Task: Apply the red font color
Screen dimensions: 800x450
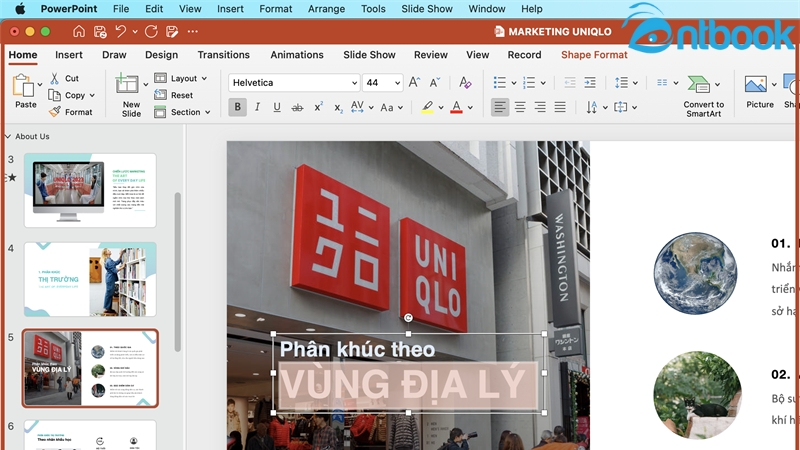Action: click(457, 107)
